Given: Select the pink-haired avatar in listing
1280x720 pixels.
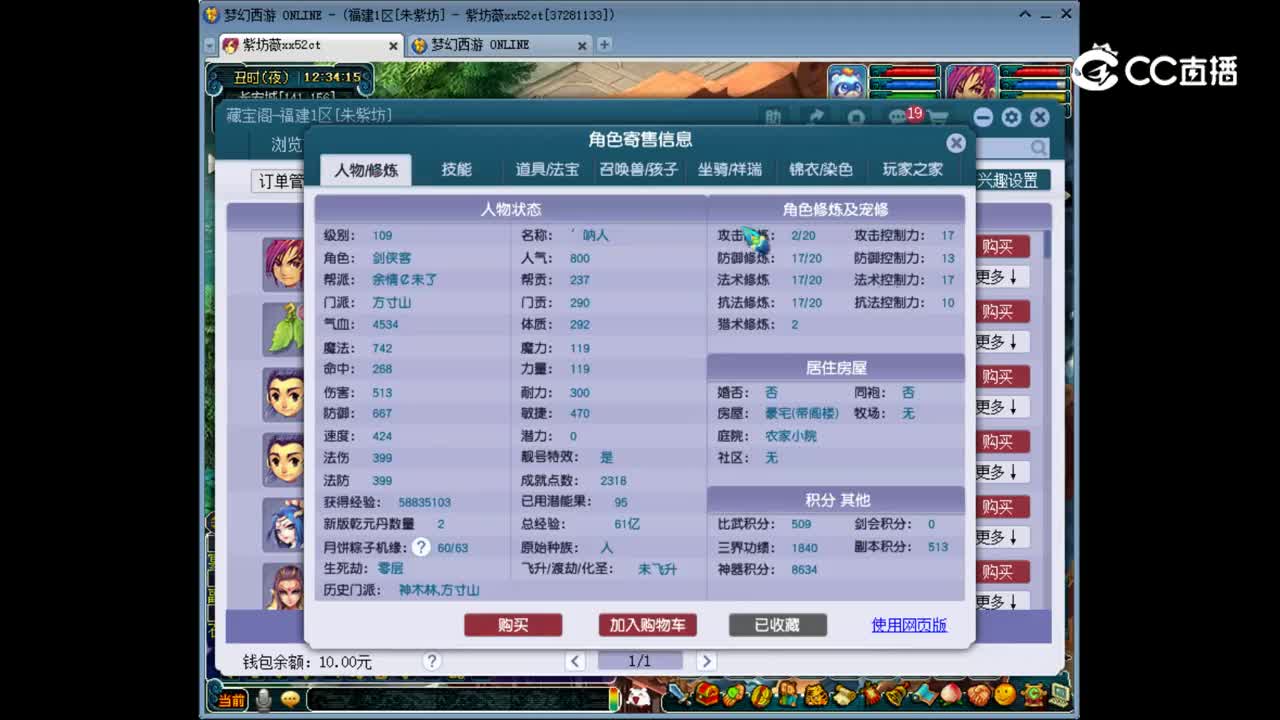Looking at the screenshot, I should pos(284,263).
